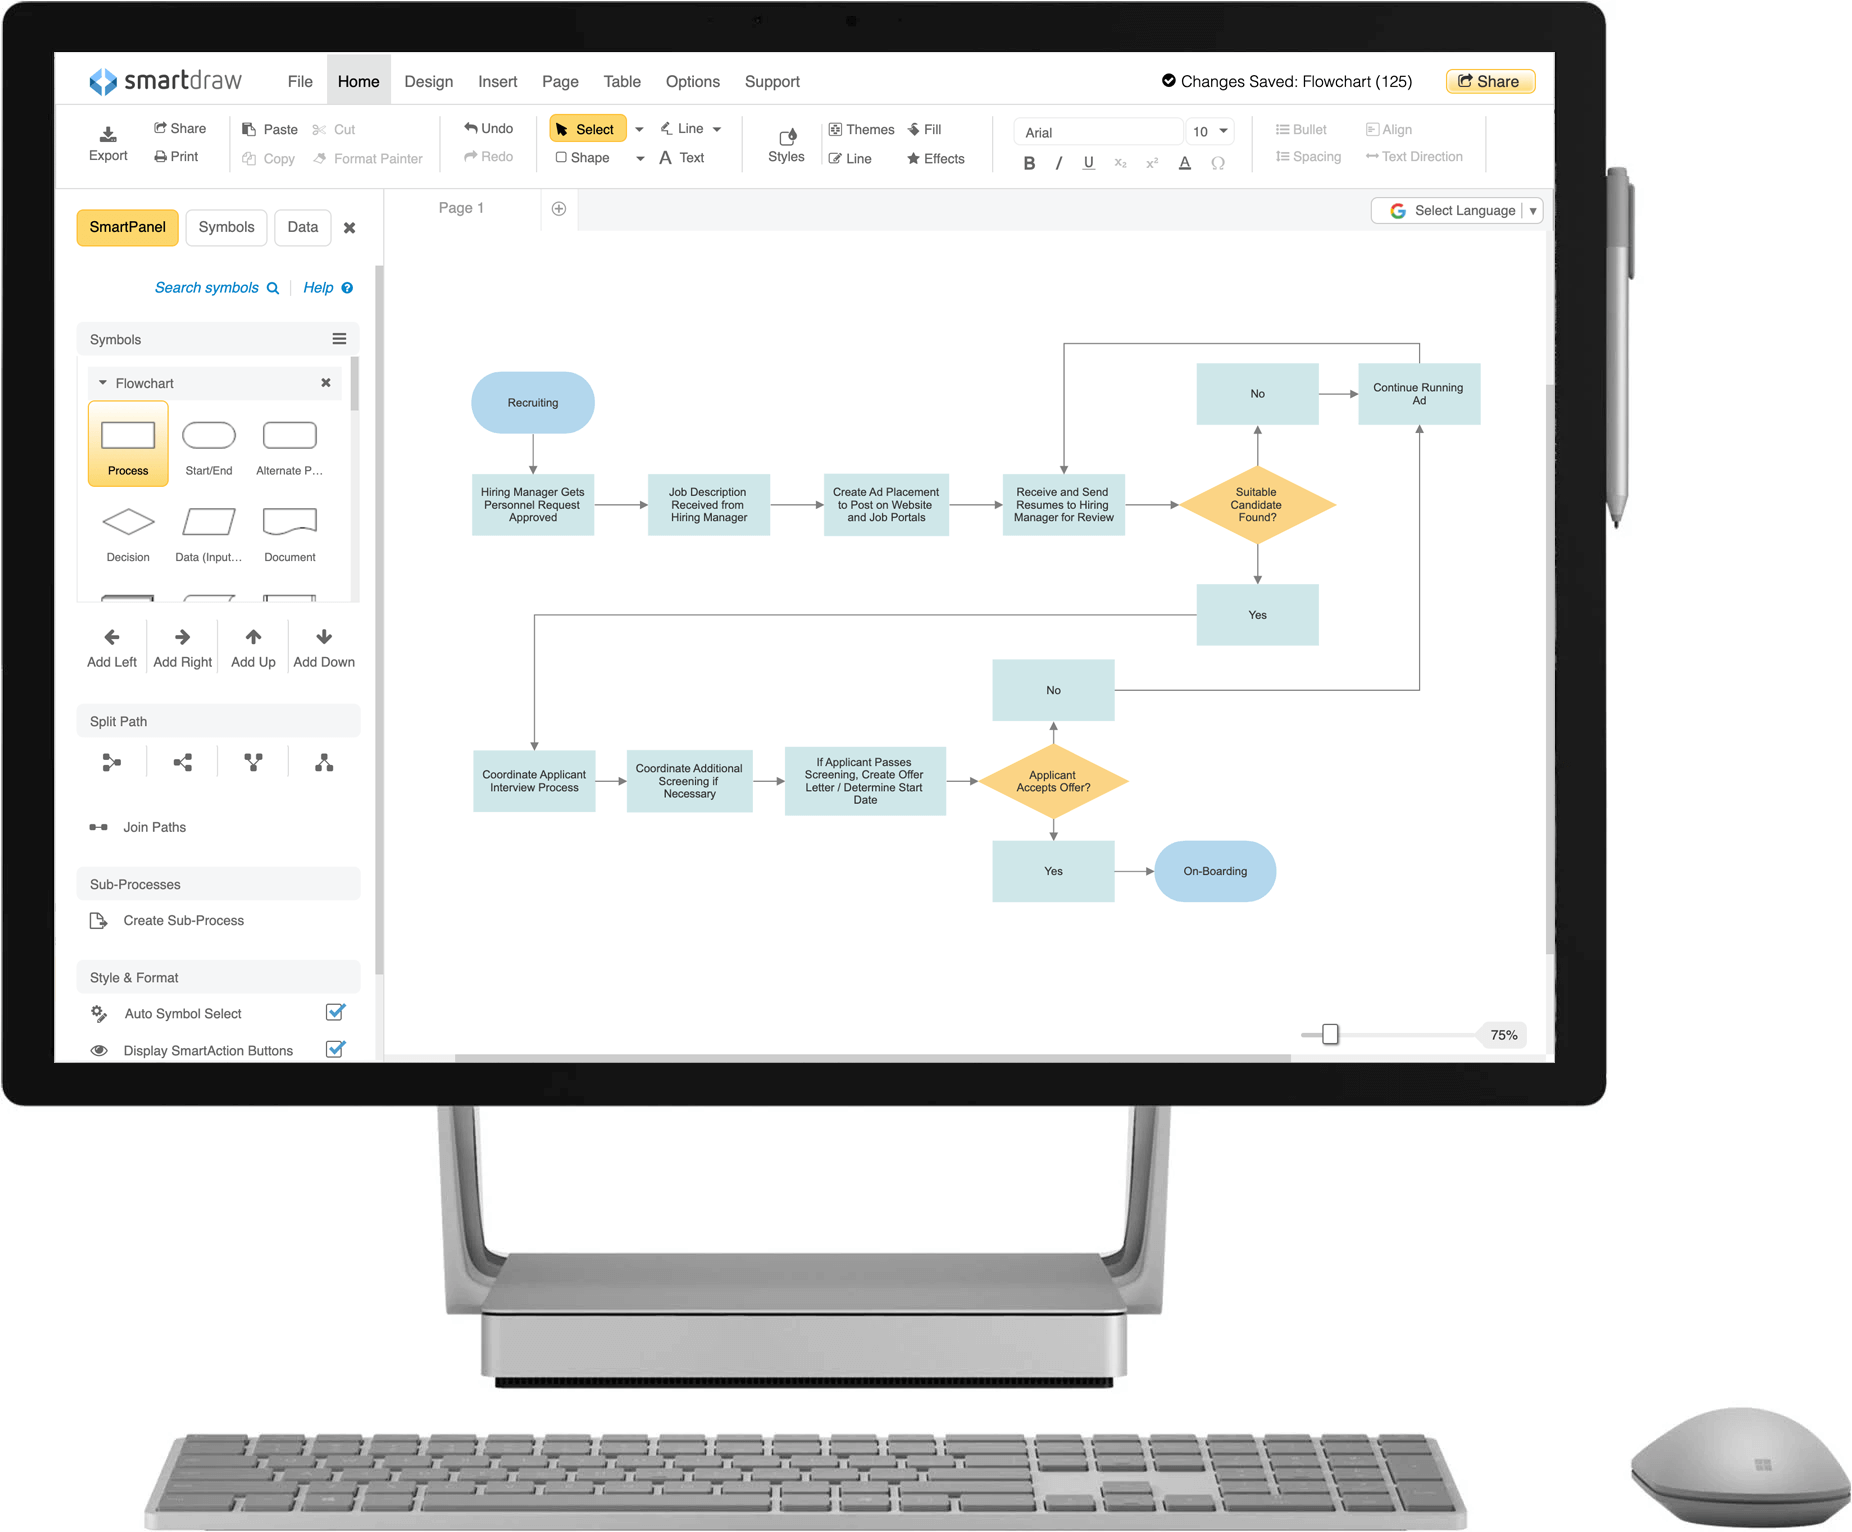Open the font size dropdown
The width and height of the screenshot is (1852, 1532).
pos(1222,132)
